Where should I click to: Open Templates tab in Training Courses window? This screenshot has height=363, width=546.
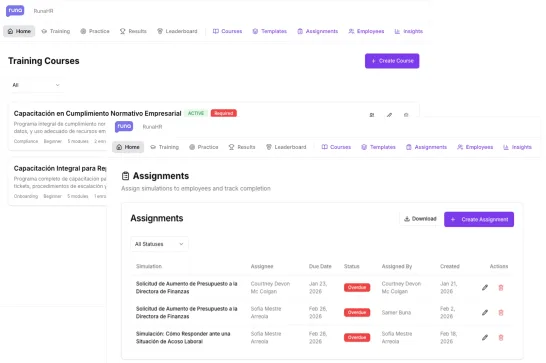click(270, 31)
